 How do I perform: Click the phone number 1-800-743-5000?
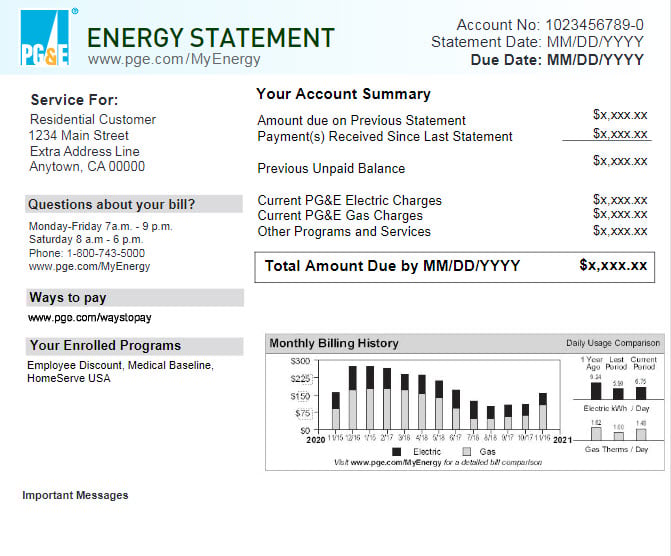[106, 253]
